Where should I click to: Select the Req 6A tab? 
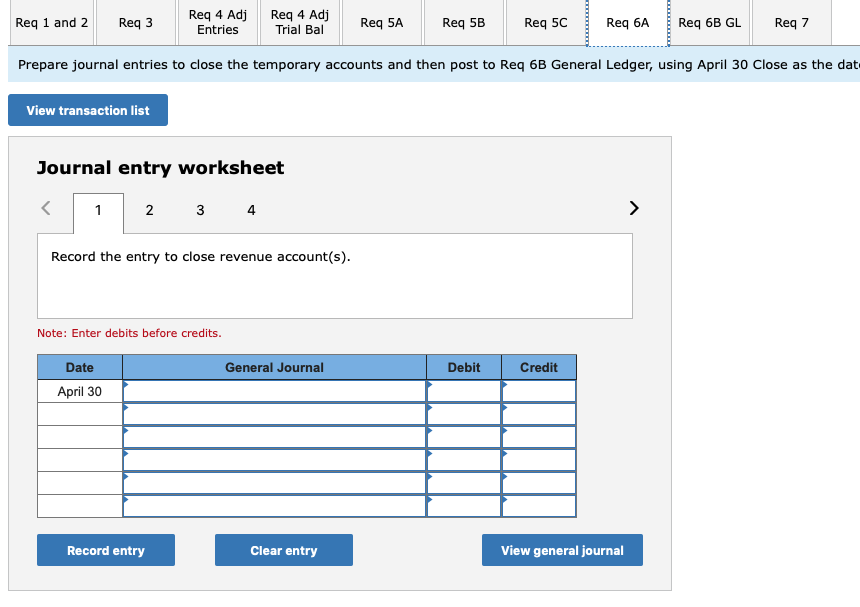pyautogui.click(x=627, y=23)
